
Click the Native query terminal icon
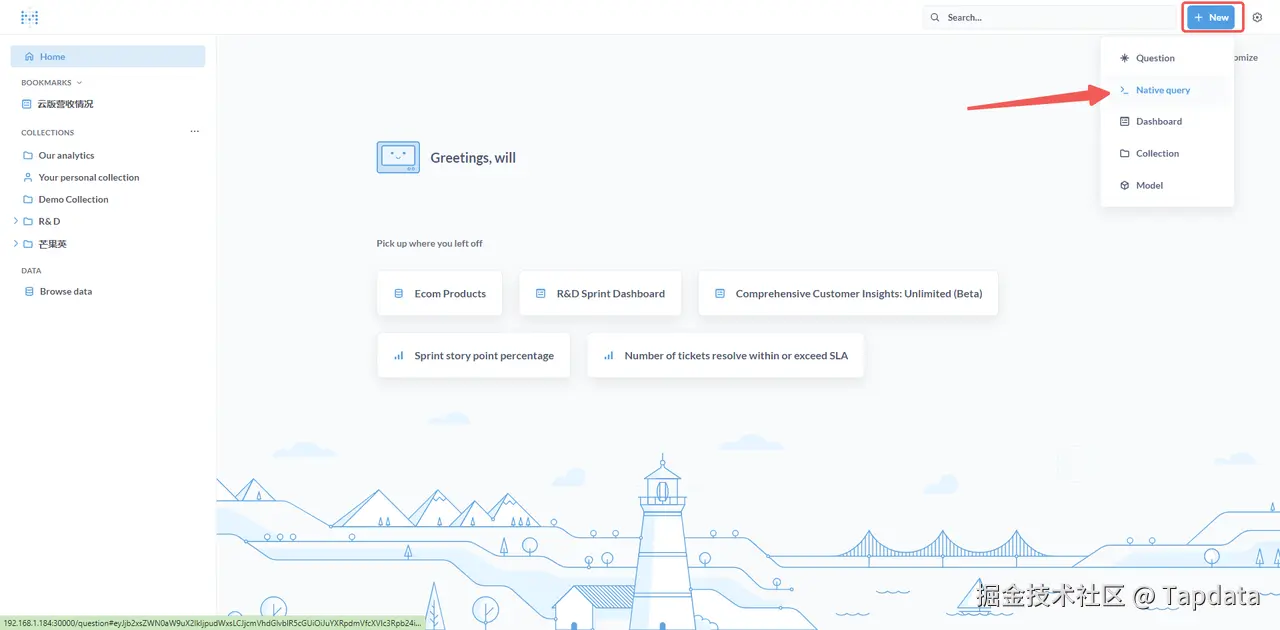pyautogui.click(x=1124, y=90)
